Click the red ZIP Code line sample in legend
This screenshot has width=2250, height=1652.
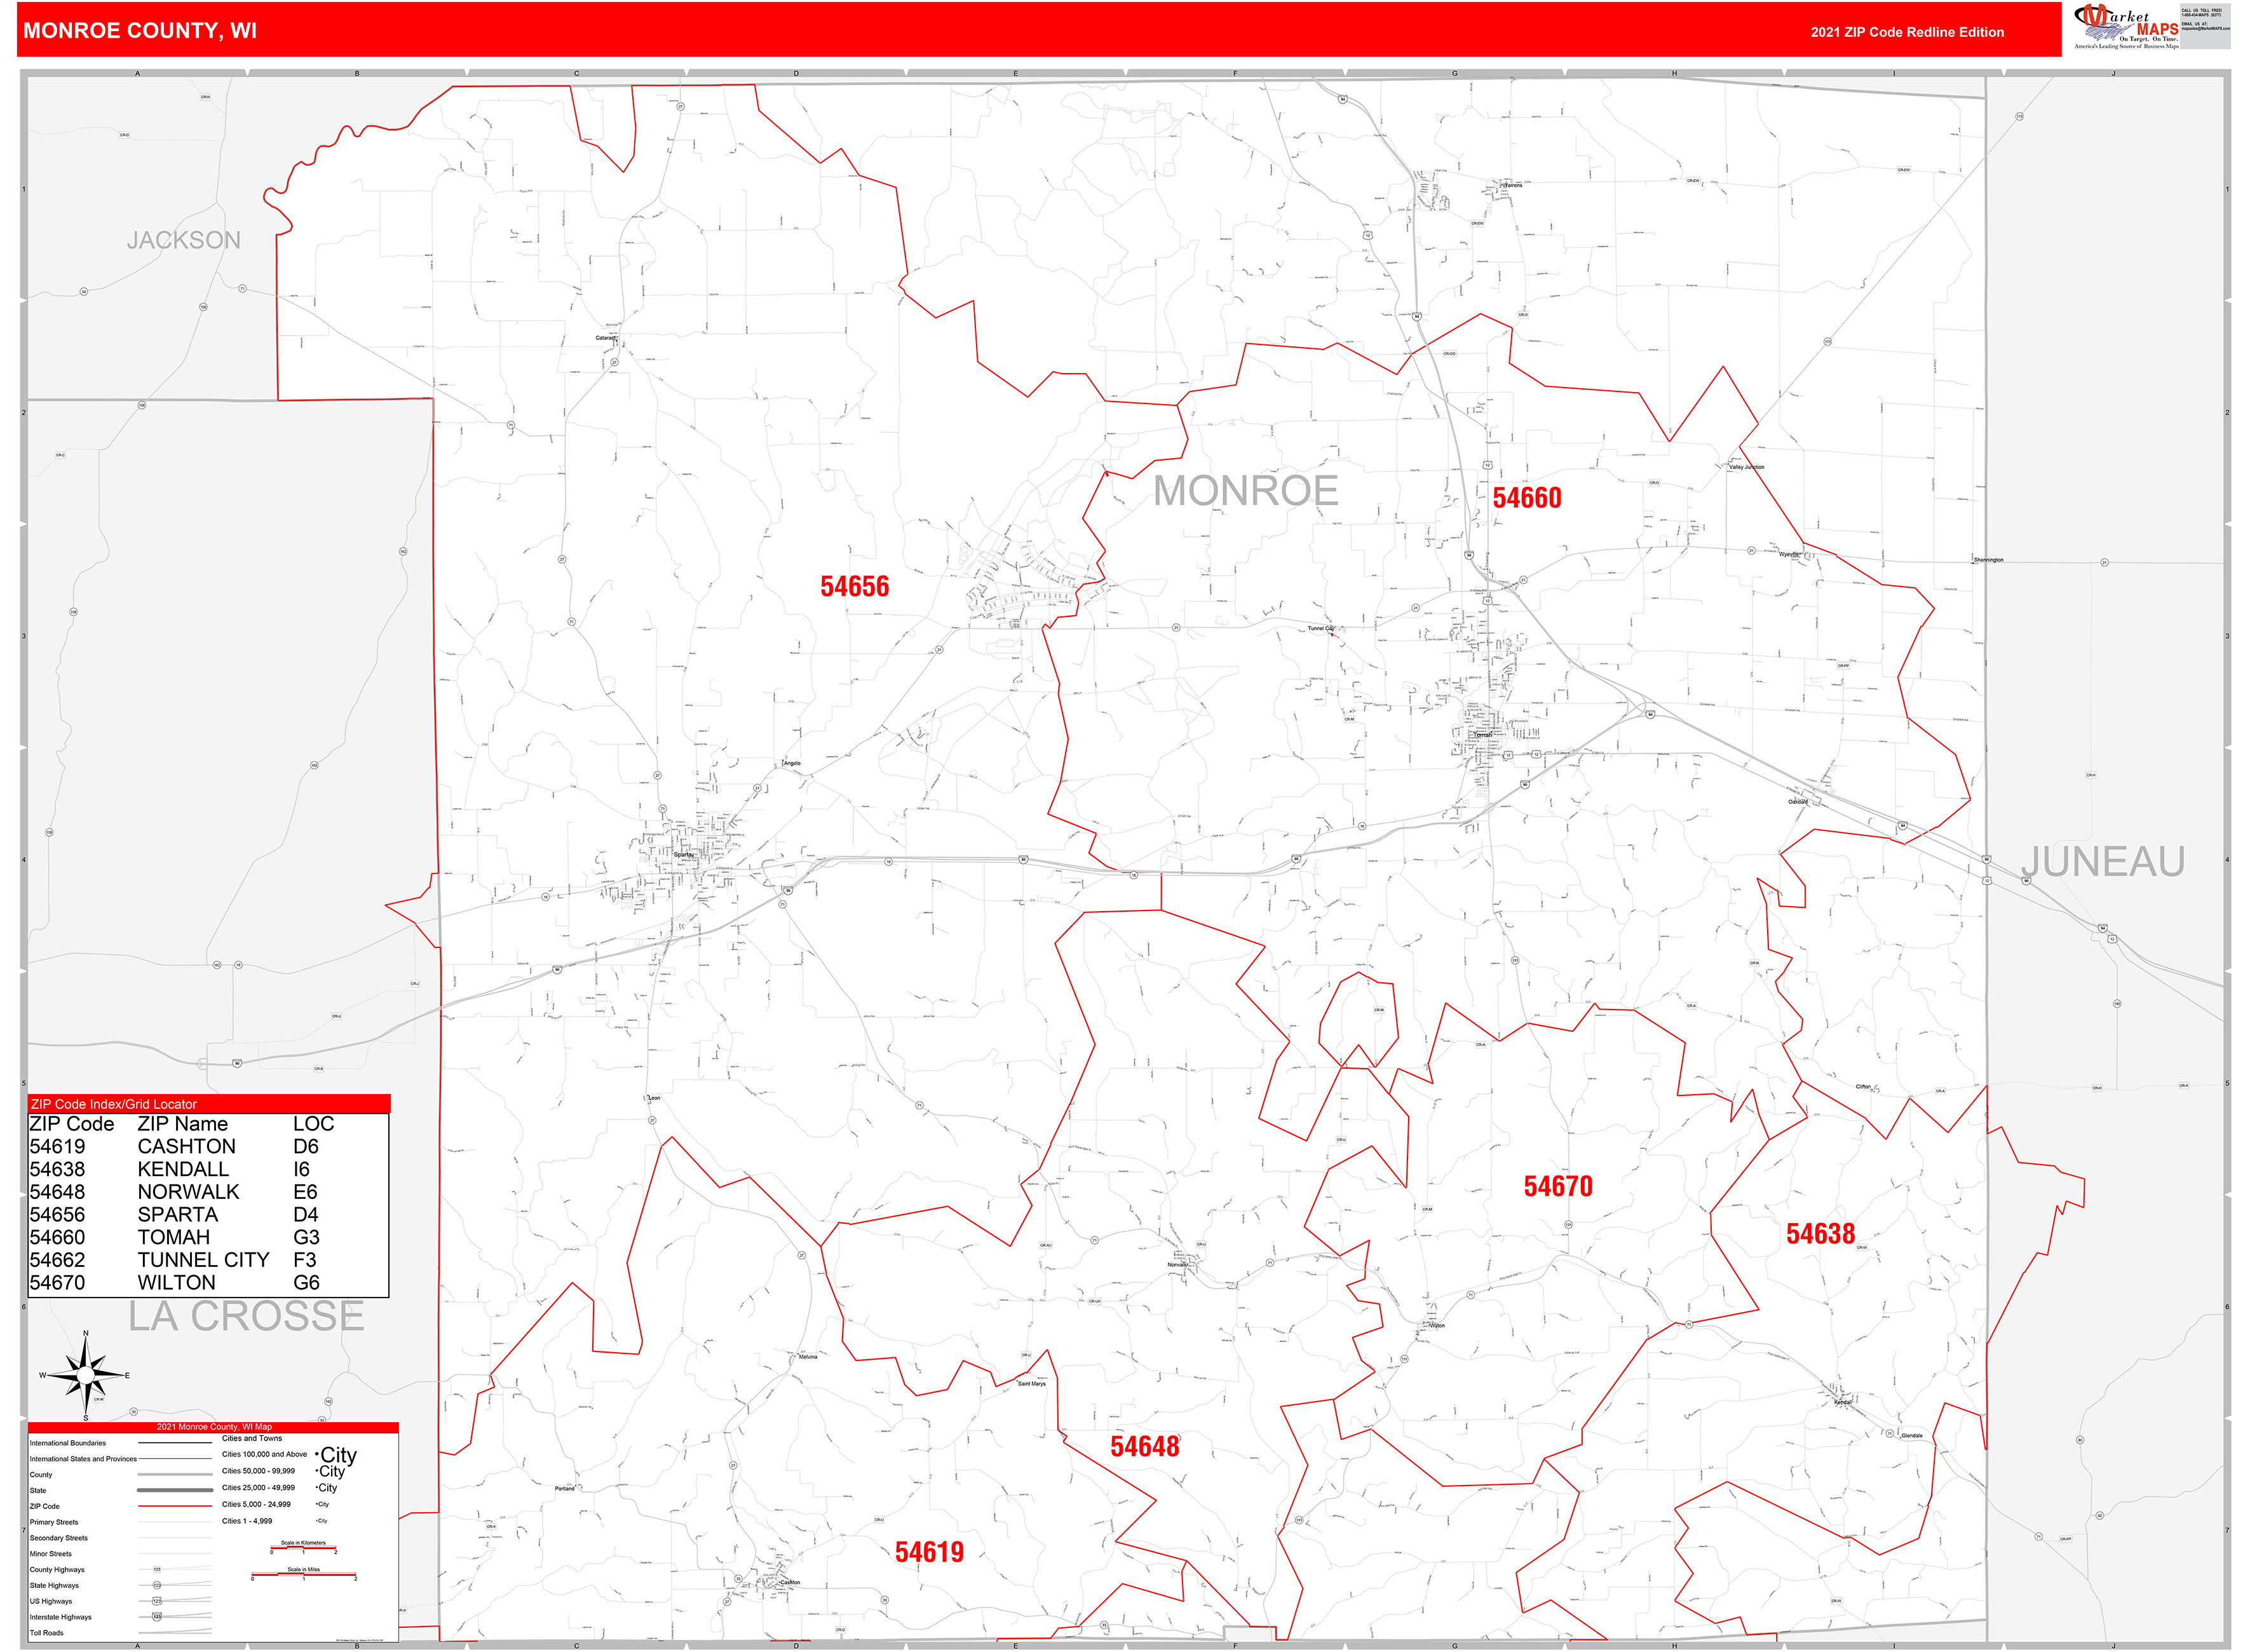point(175,1506)
